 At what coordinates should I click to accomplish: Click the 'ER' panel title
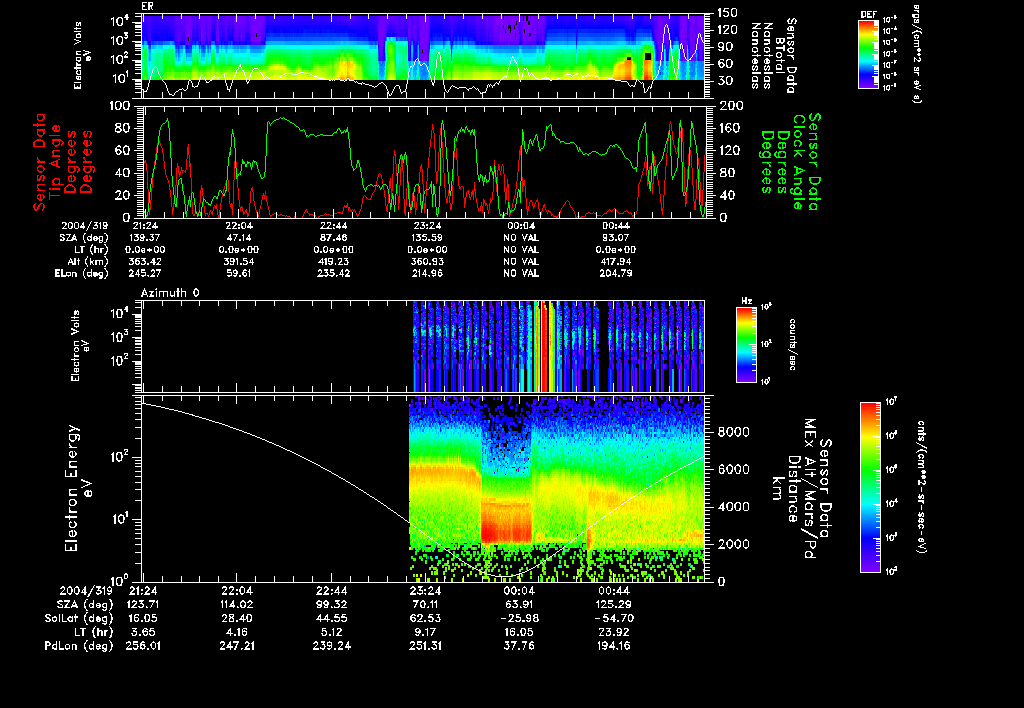(147, 7)
